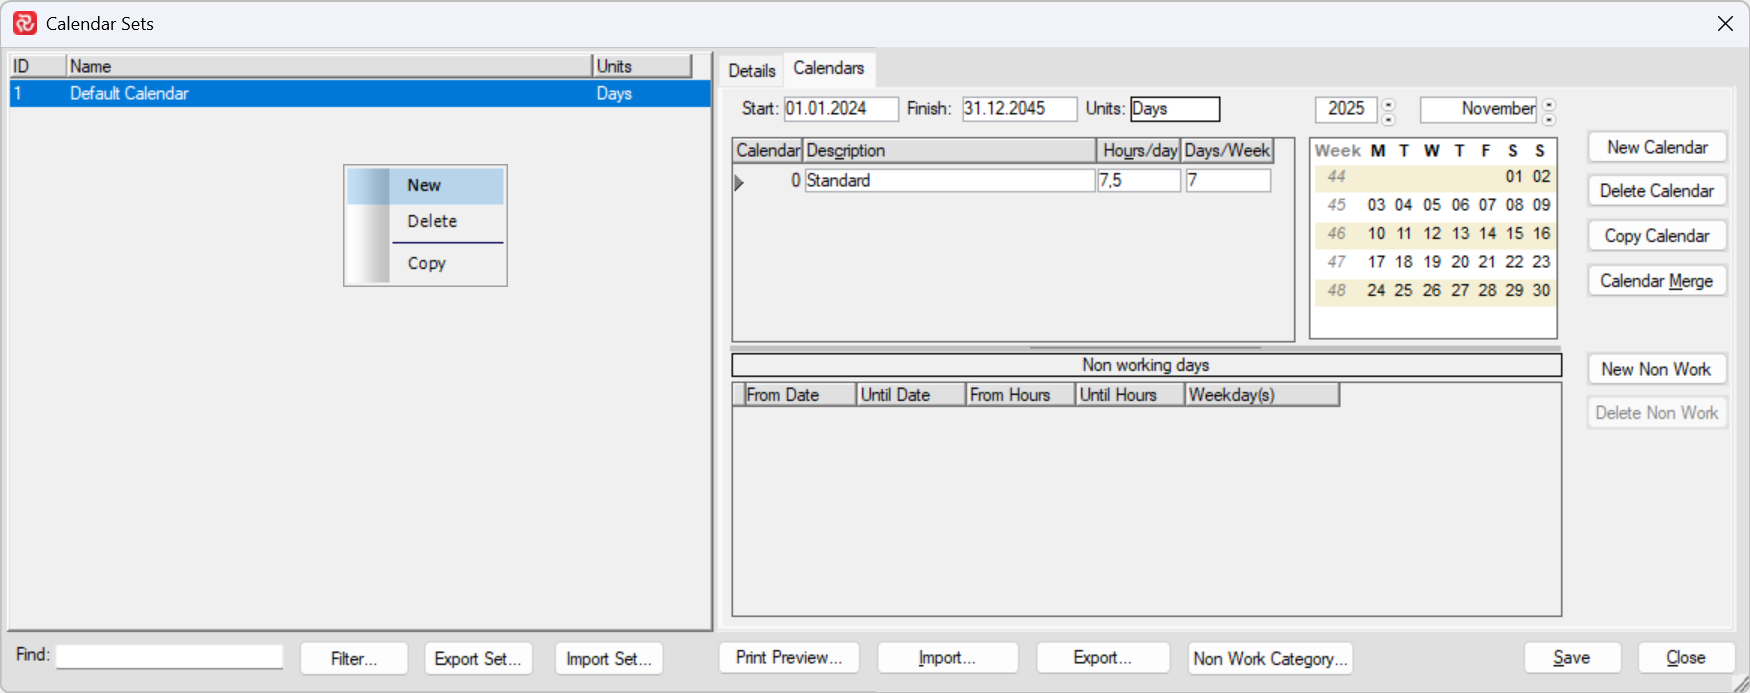This screenshot has width=1750, height=693.
Task: Click the Import button
Action: [947, 658]
